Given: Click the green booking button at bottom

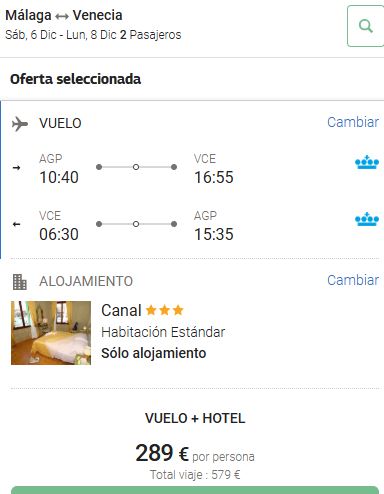Looking at the screenshot, I should tap(195, 490).
